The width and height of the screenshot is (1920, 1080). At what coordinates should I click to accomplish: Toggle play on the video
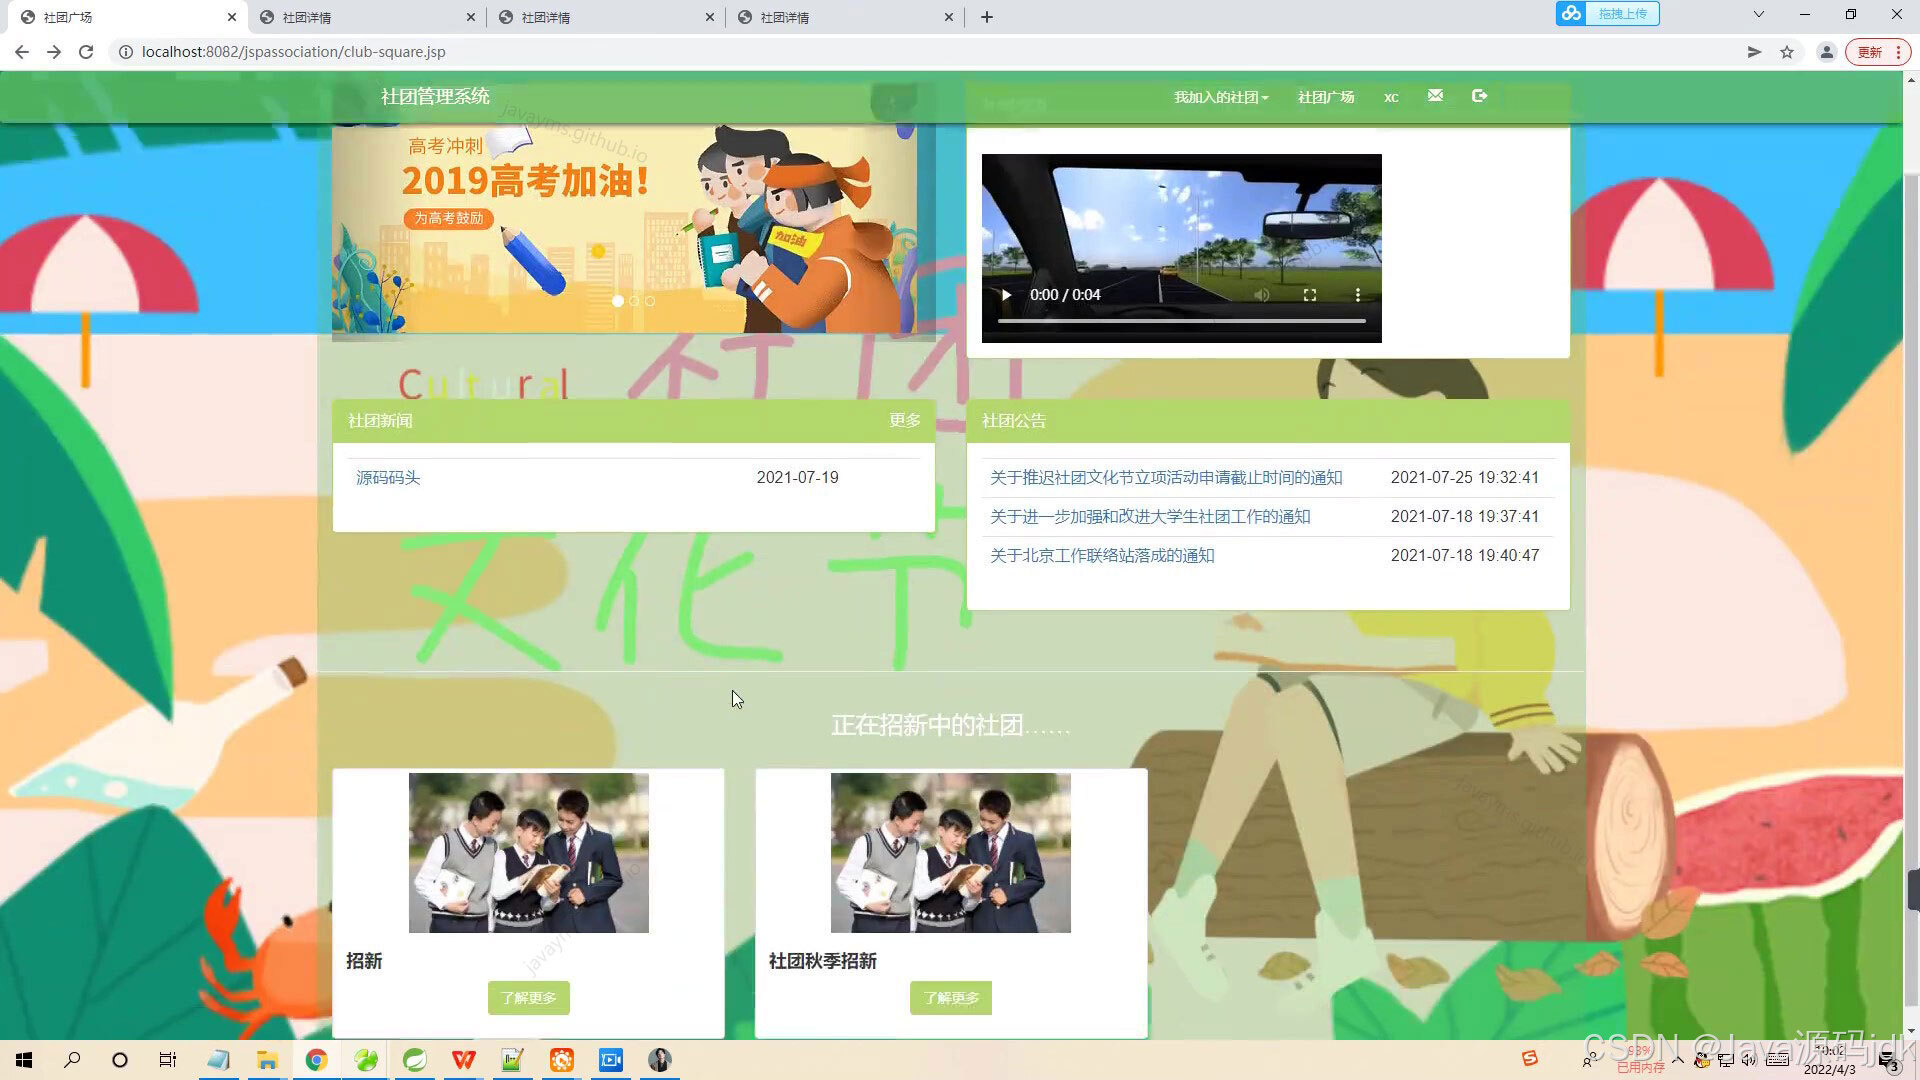[1005, 295]
